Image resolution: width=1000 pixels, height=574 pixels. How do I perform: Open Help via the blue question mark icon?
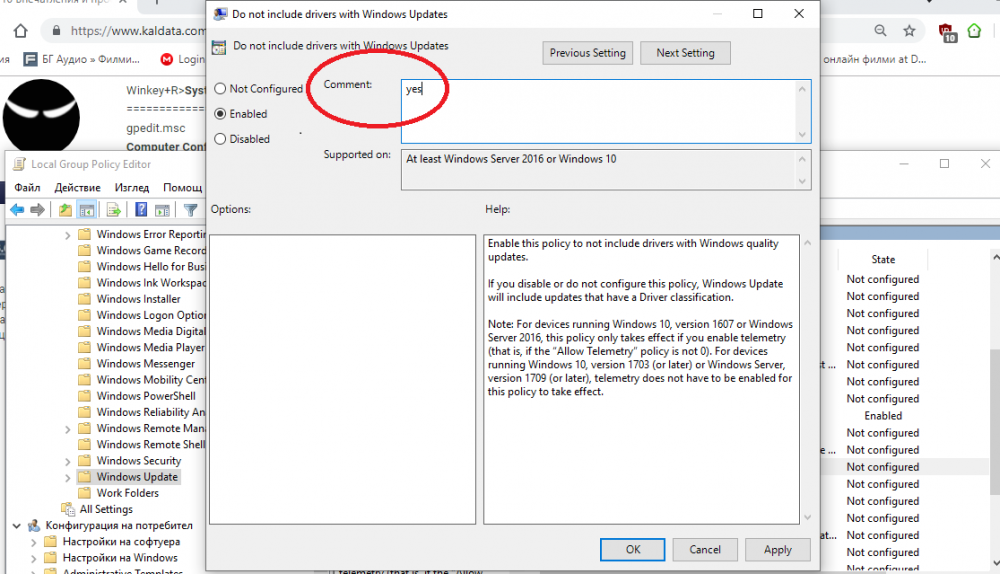(x=141, y=210)
